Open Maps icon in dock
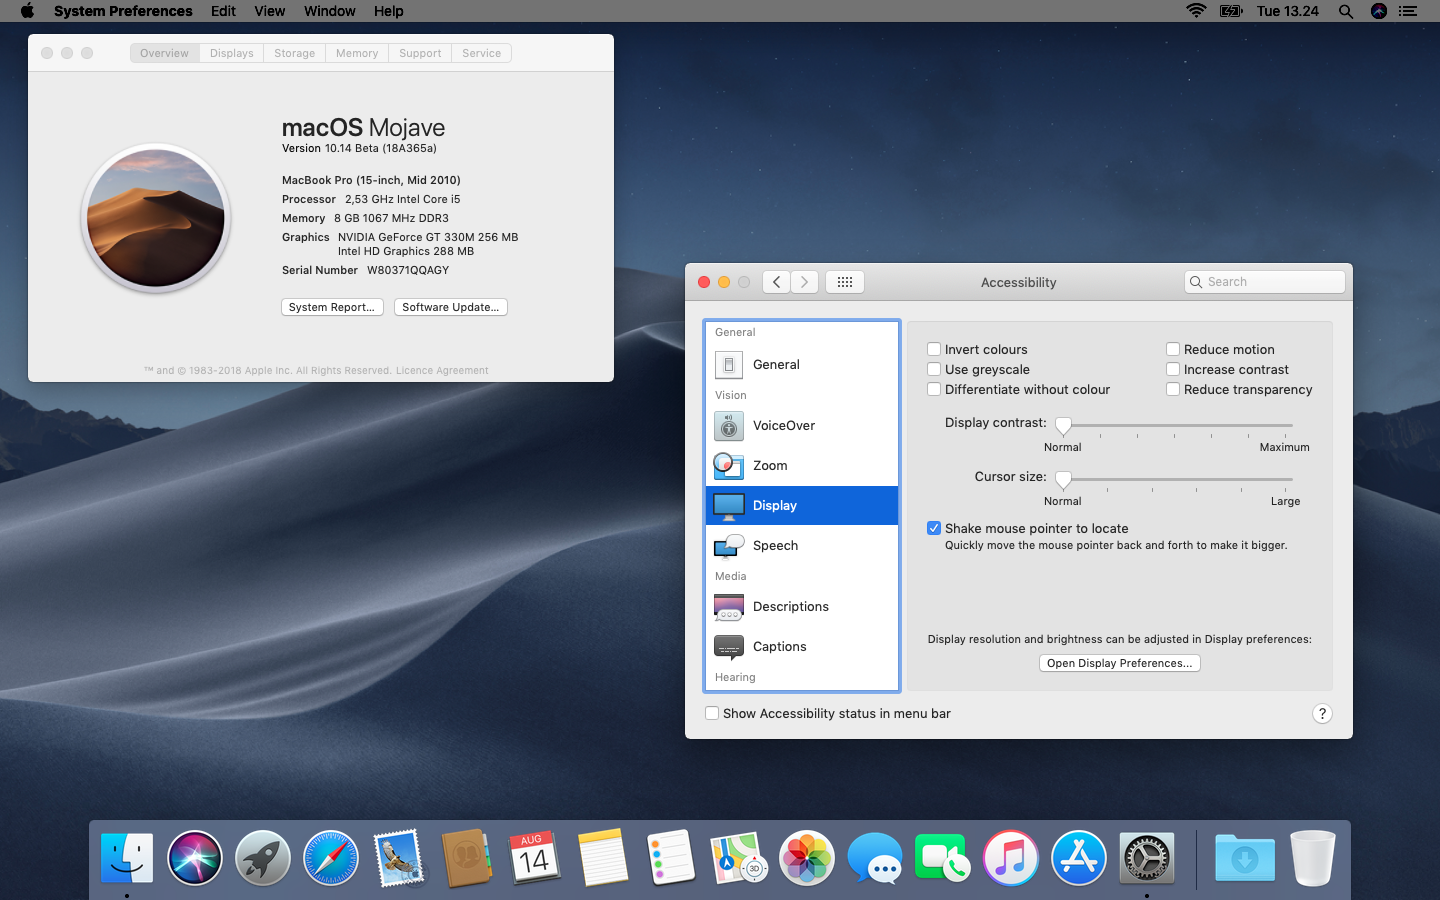This screenshot has height=900, width=1440. click(739, 858)
